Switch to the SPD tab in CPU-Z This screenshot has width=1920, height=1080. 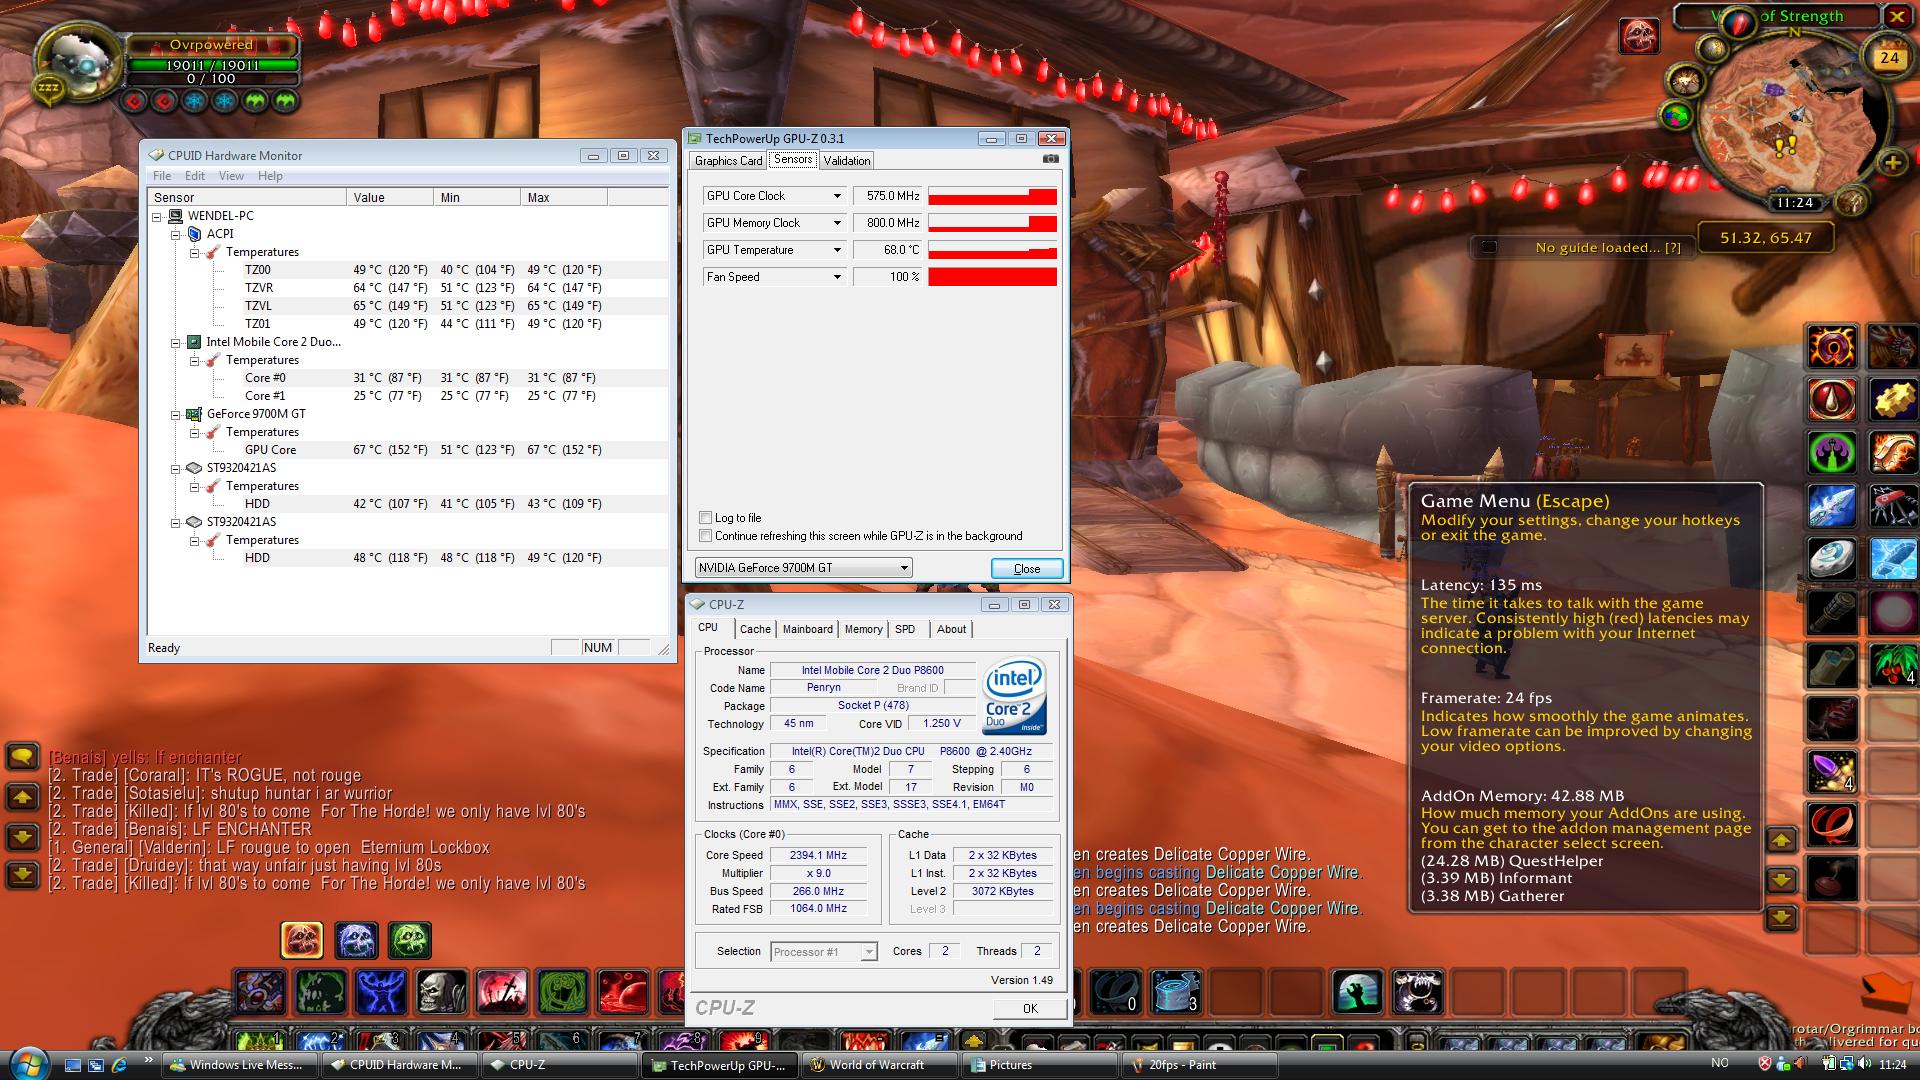(x=905, y=629)
